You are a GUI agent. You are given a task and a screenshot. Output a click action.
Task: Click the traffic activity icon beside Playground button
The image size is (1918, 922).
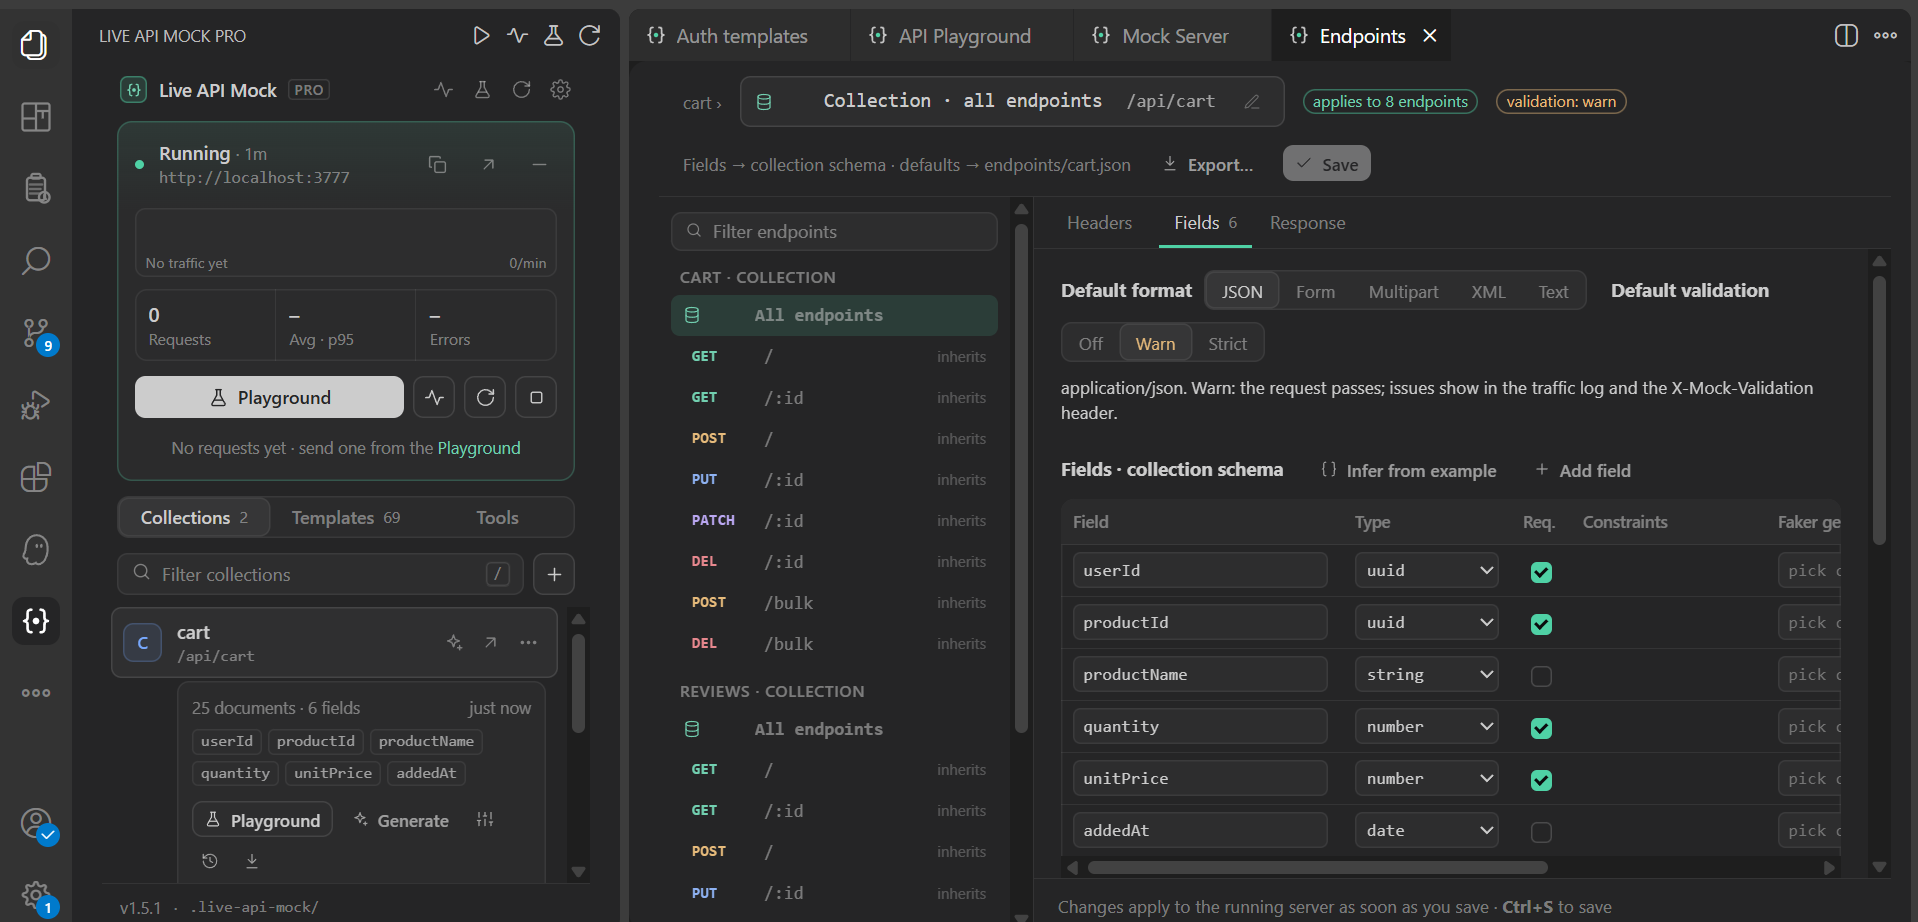tap(434, 397)
